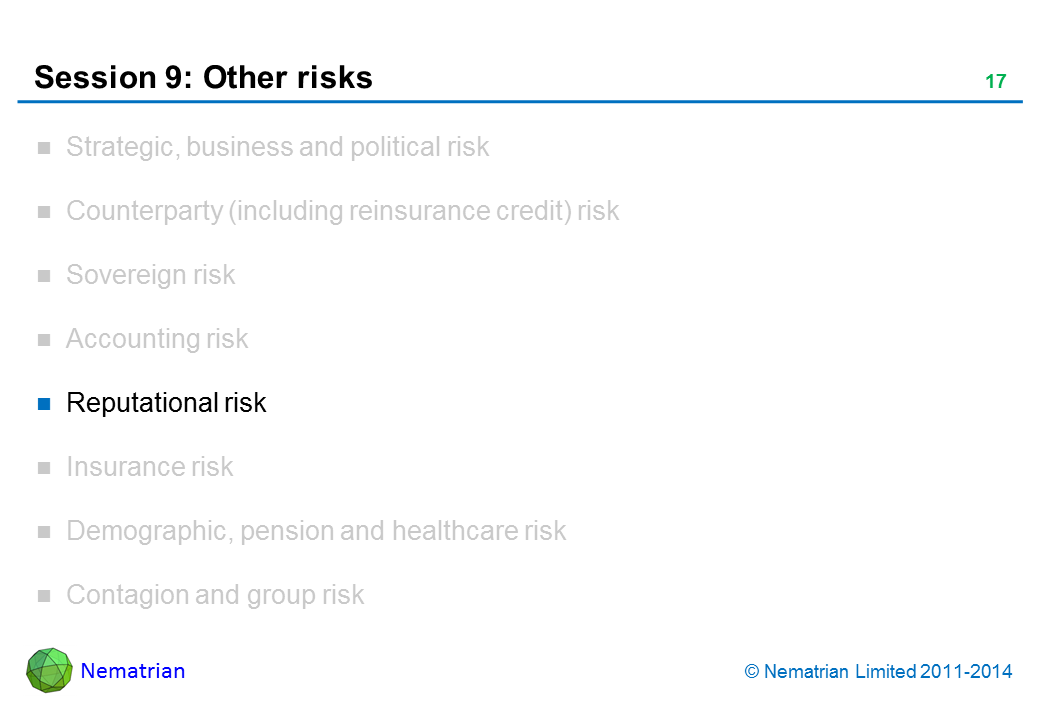Pick the Contagion and group risk item

point(215,595)
